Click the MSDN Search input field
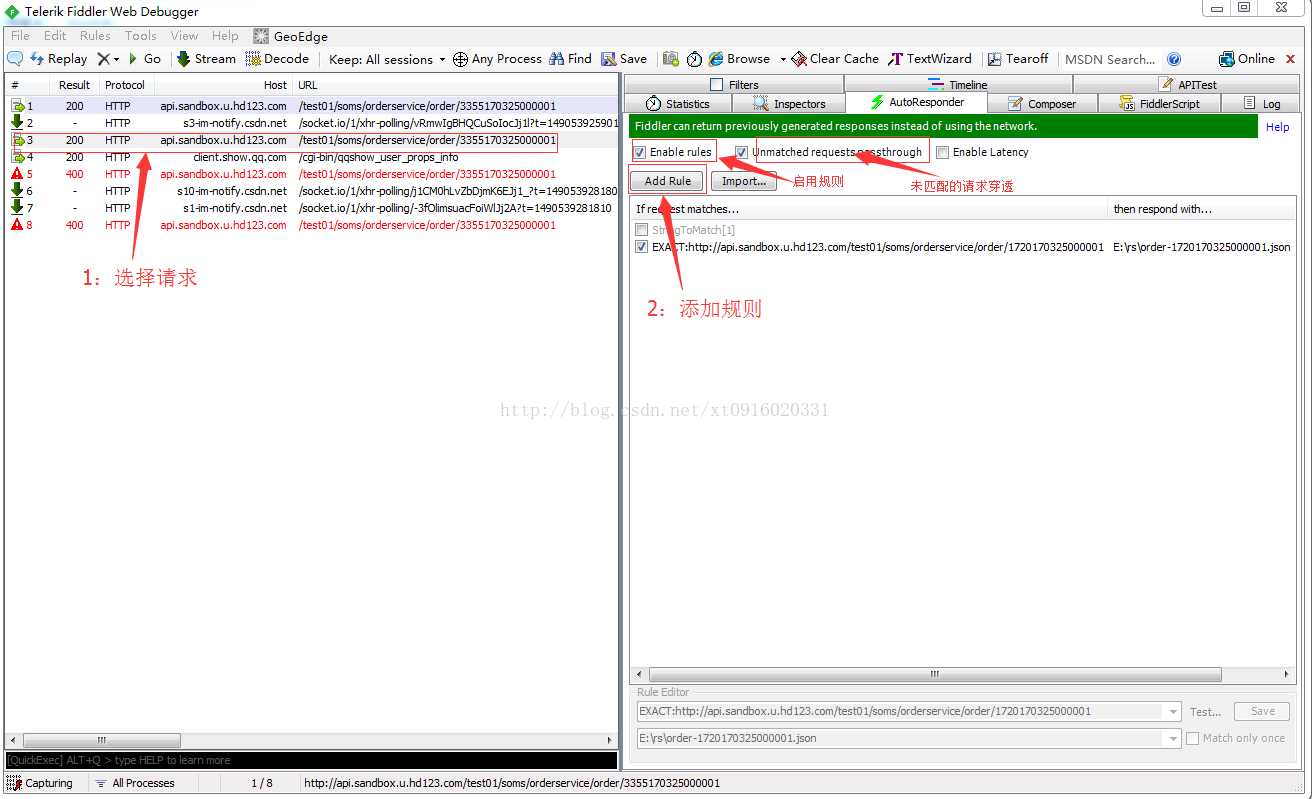1312x799 pixels. (1110, 60)
